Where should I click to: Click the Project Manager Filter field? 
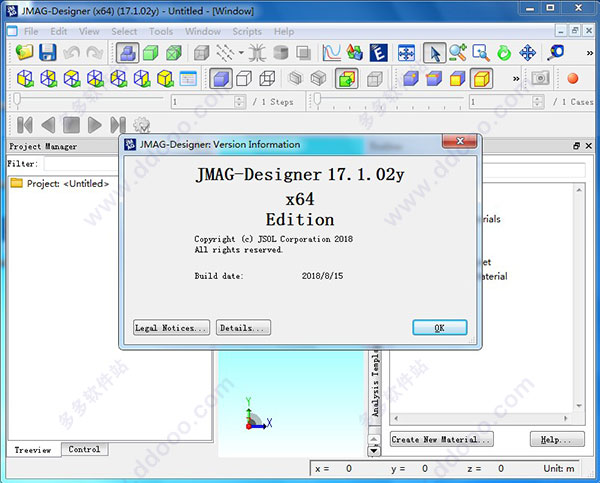82,164
